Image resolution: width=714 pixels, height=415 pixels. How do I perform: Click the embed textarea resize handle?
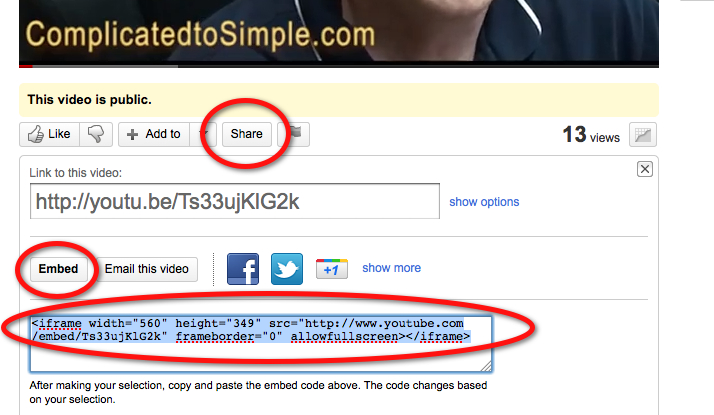click(x=486, y=366)
